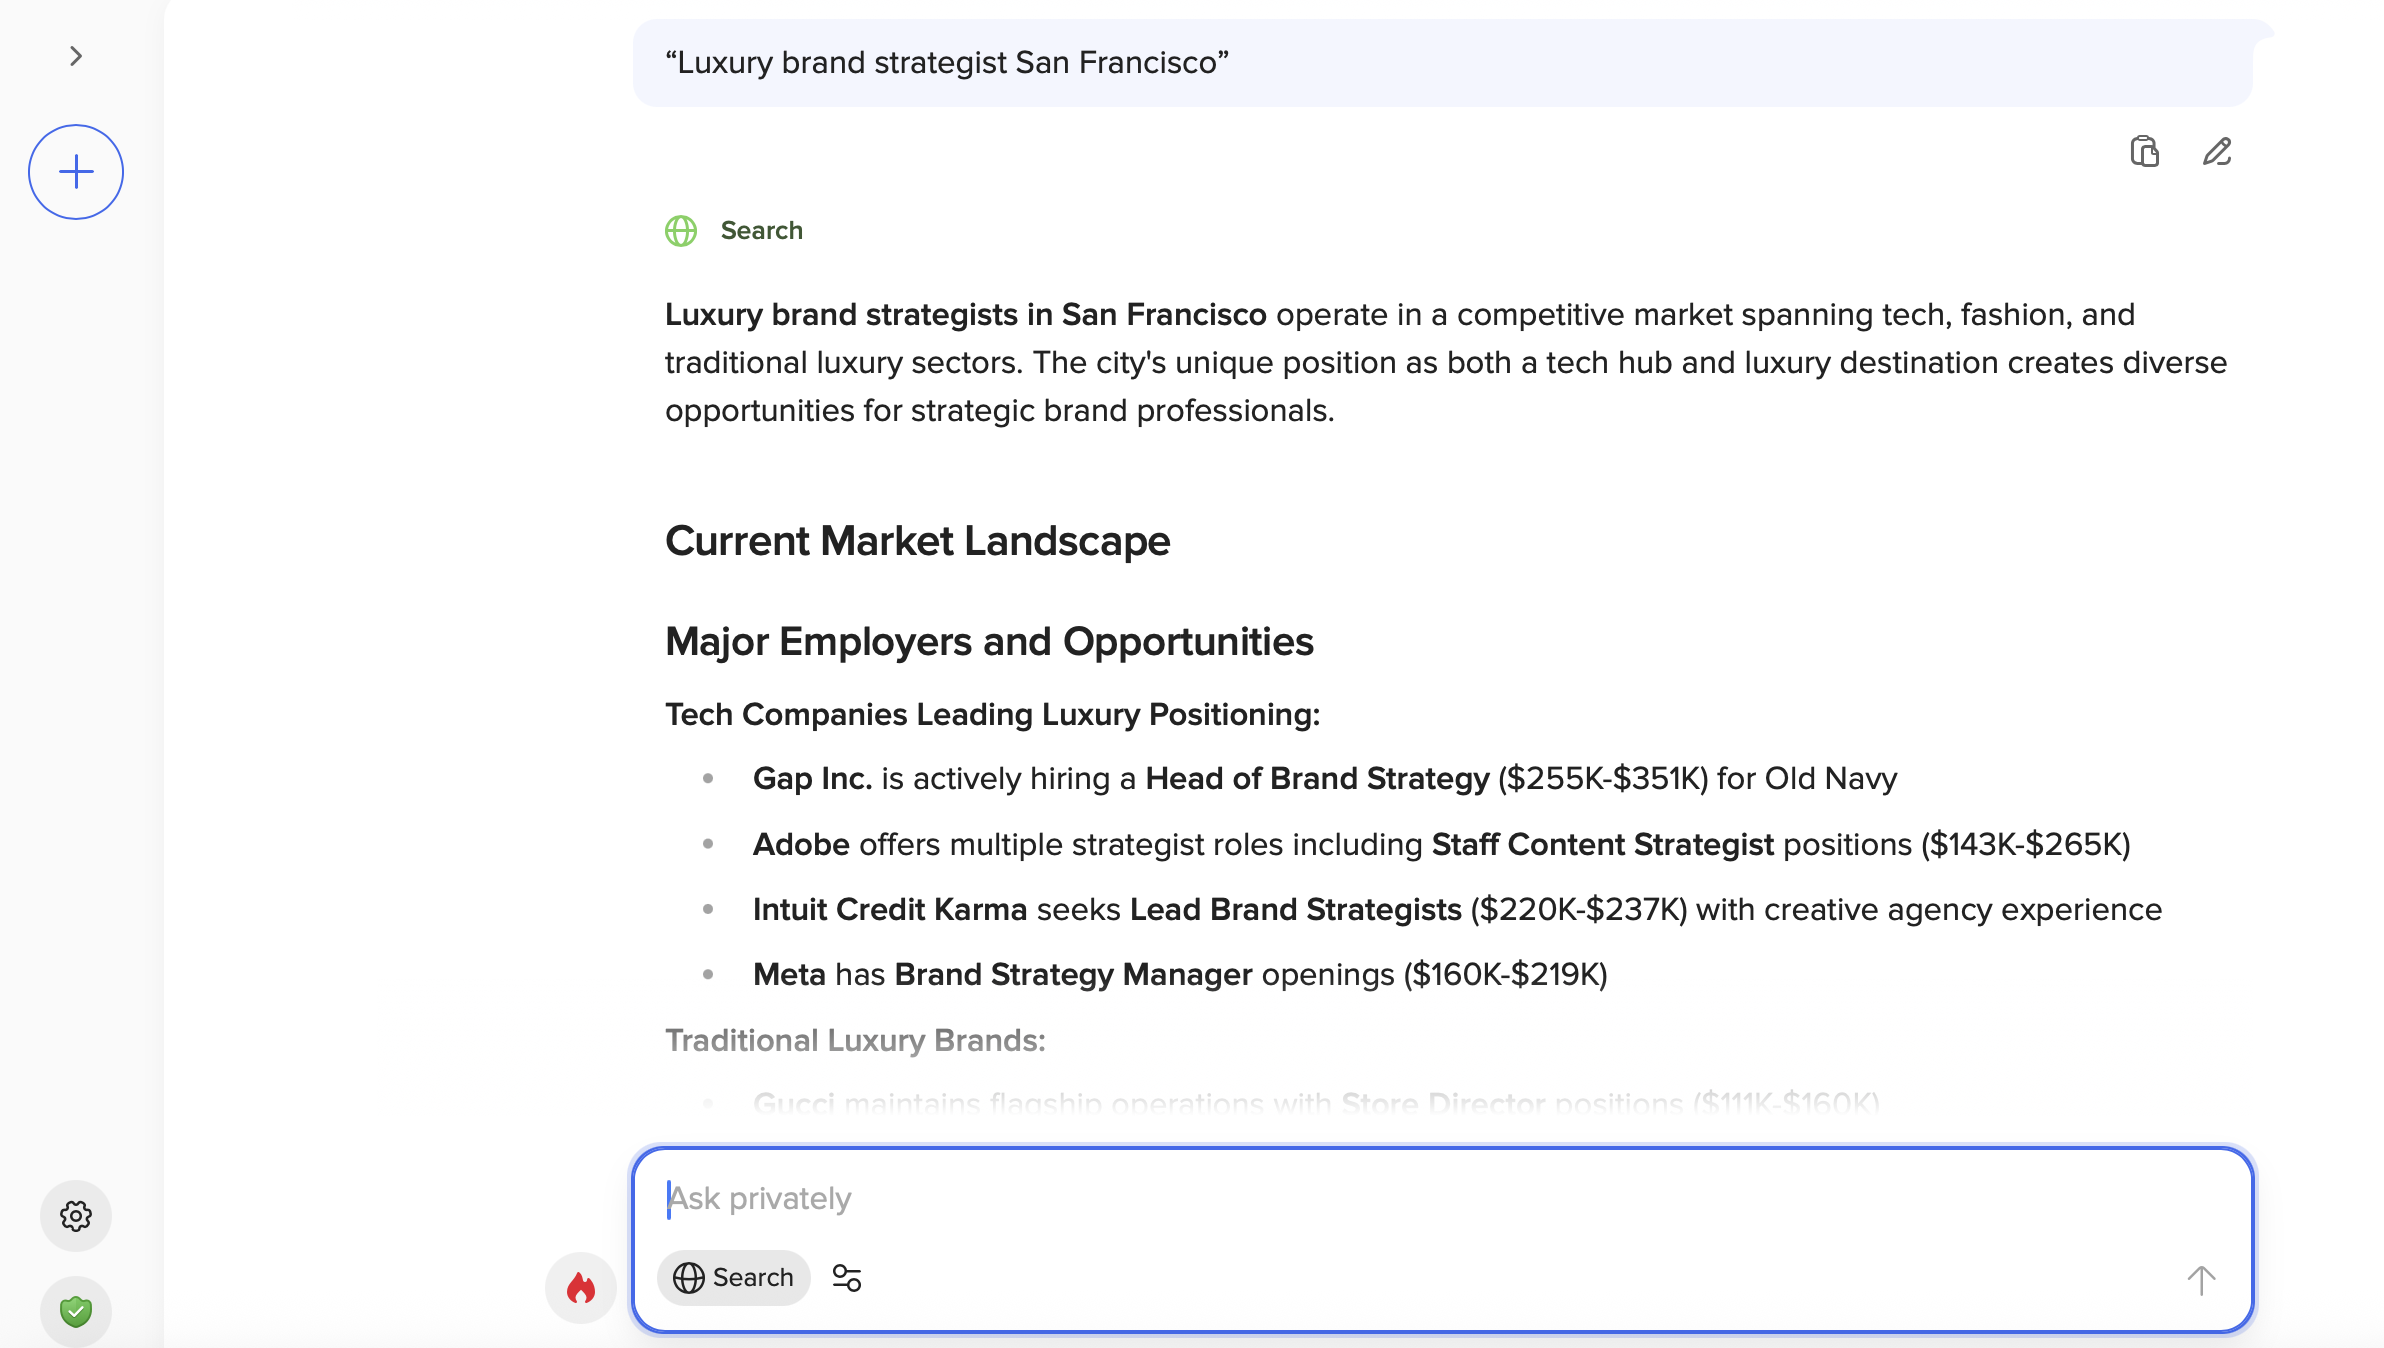Send the message with the up arrow
2384x1348 pixels.
tap(2201, 1280)
